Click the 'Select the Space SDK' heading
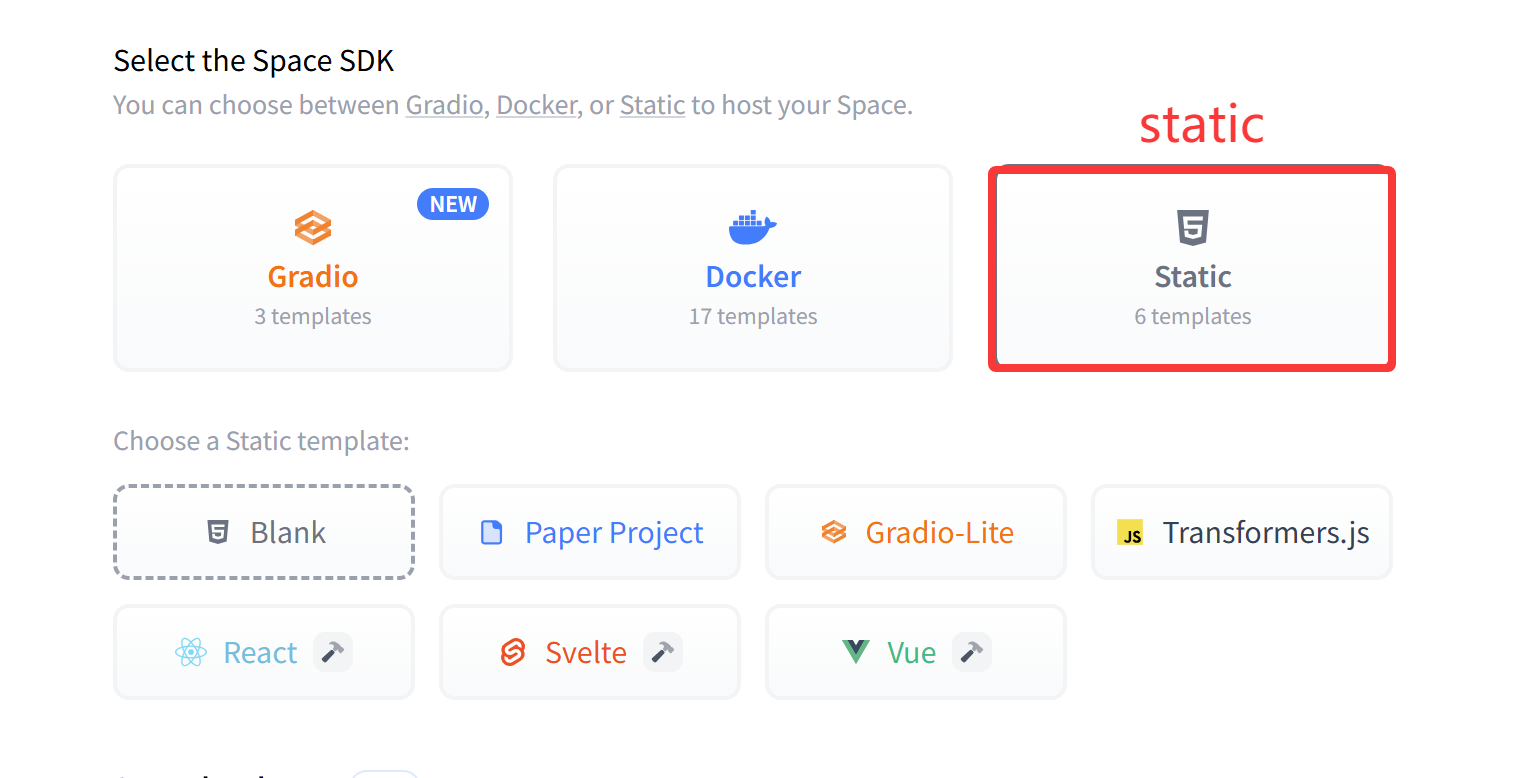 click(254, 61)
